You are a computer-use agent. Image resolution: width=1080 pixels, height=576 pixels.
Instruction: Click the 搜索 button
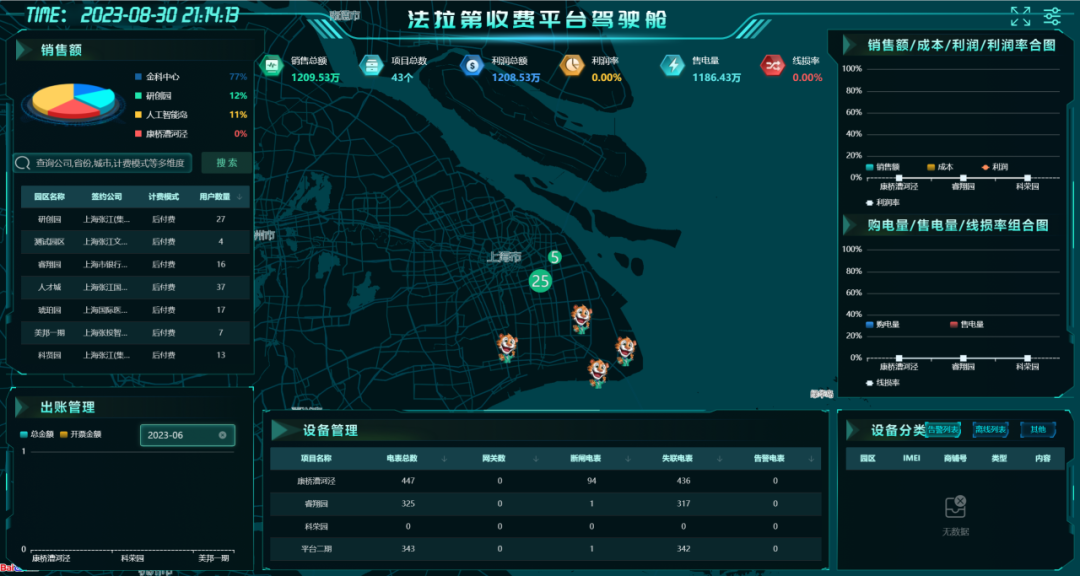pos(226,163)
